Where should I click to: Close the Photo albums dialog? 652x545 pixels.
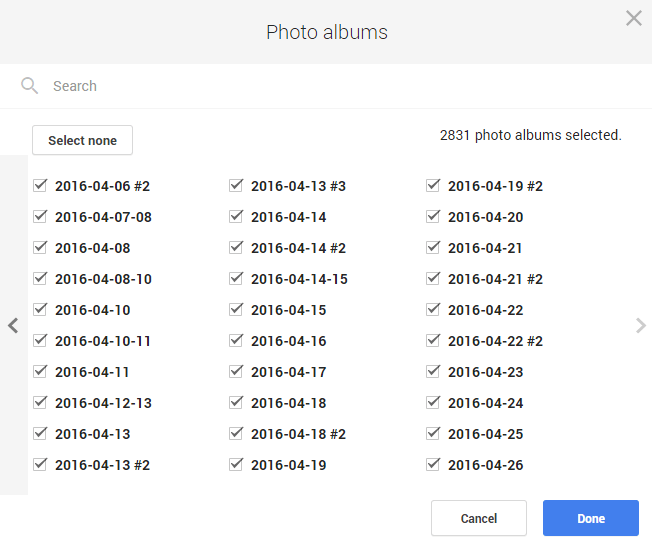[633, 18]
